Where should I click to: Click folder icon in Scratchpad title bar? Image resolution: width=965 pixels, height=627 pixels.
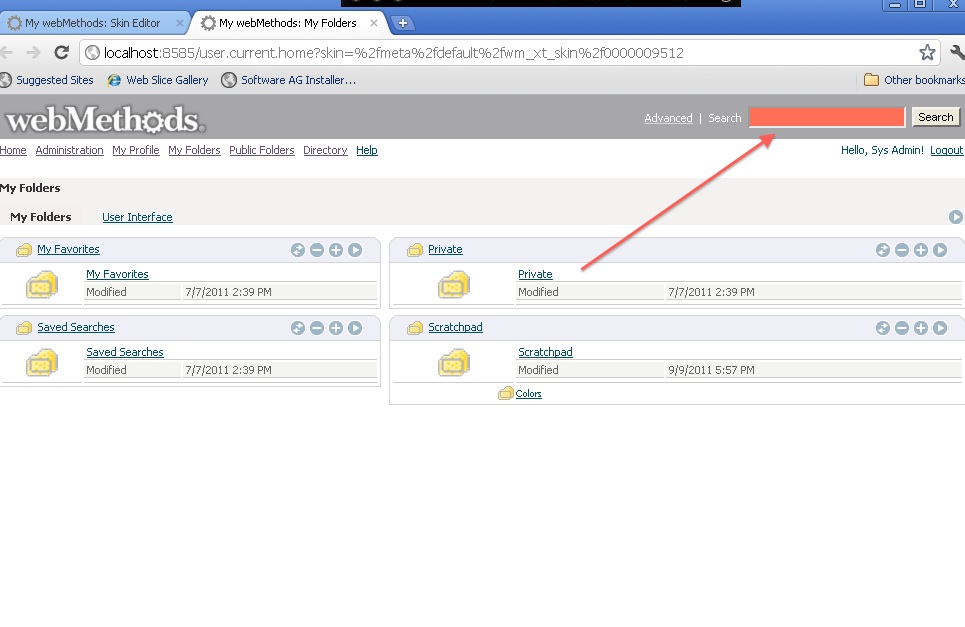point(415,328)
